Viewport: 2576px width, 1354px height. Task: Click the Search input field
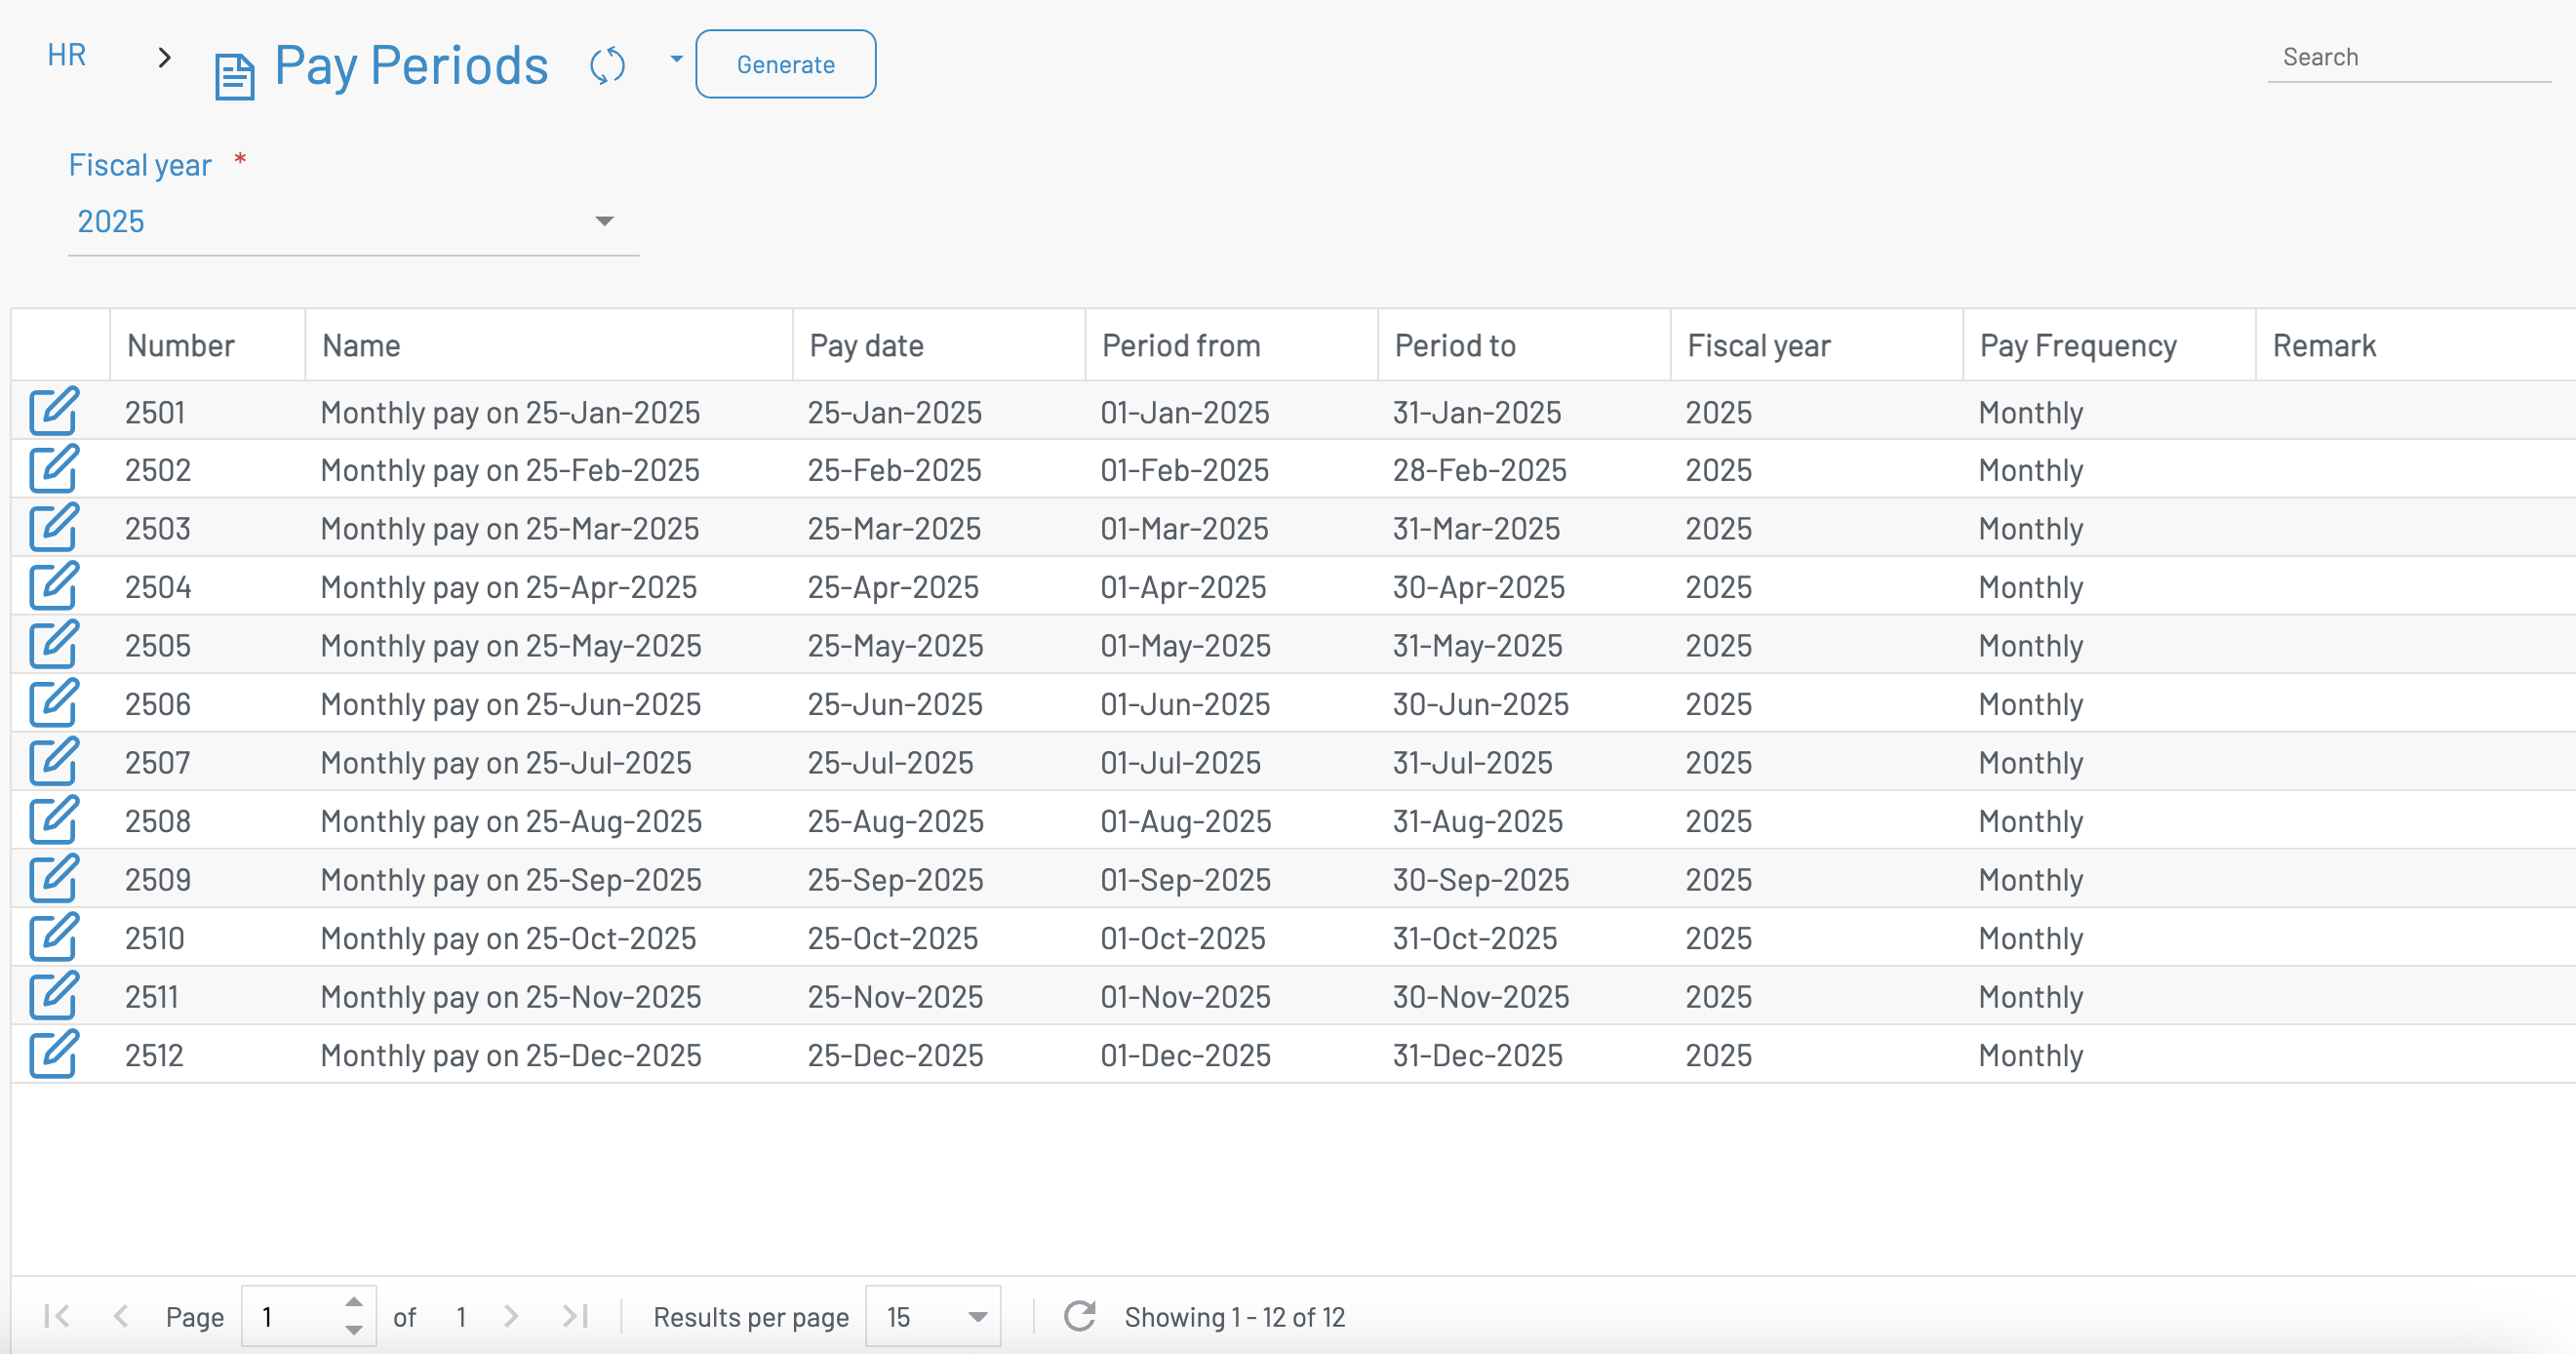click(2408, 57)
